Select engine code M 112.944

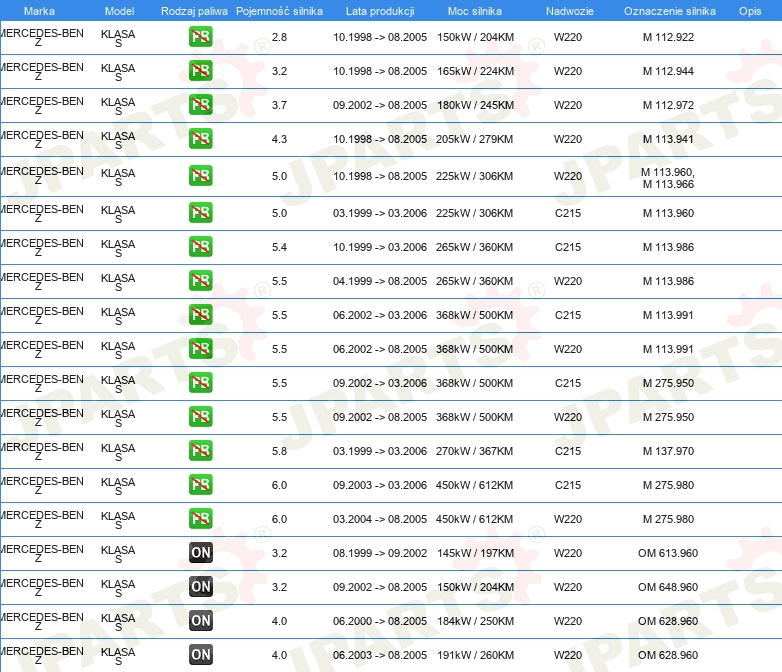pos(668,71)
